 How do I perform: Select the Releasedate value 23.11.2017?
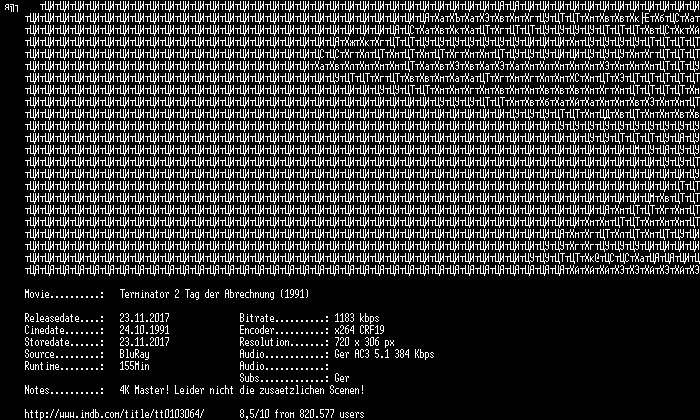(144, 318)
